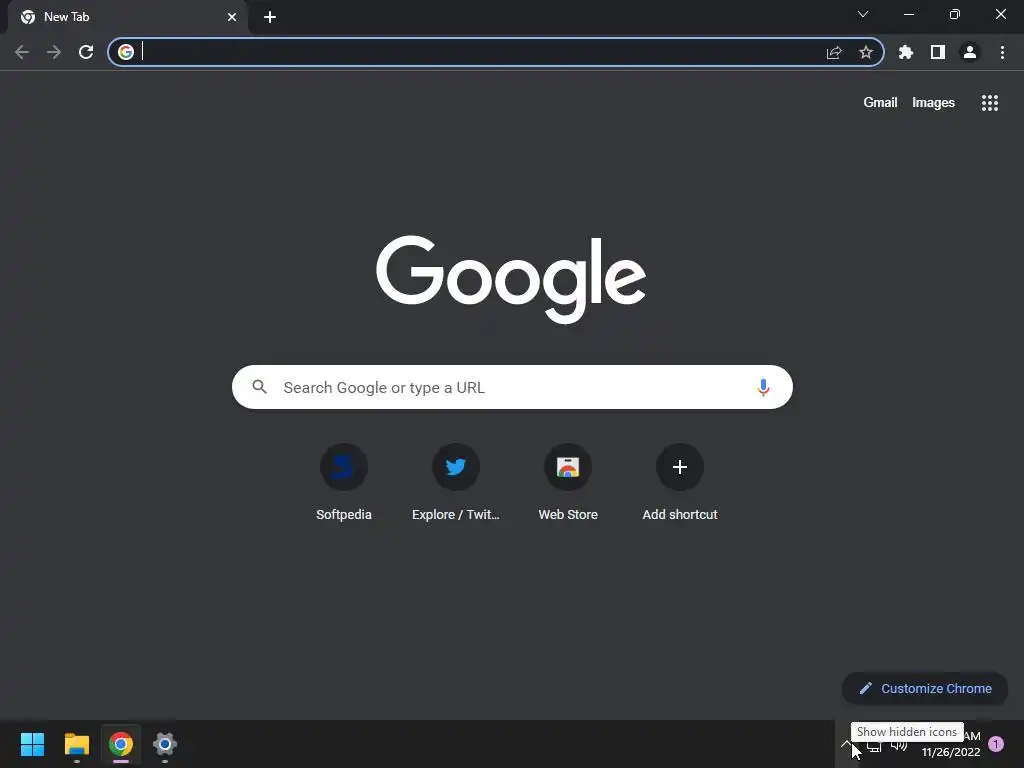Screen dimensions: 1024x768
Task: Open the volume tray icon
Action: tap(899, 745)
